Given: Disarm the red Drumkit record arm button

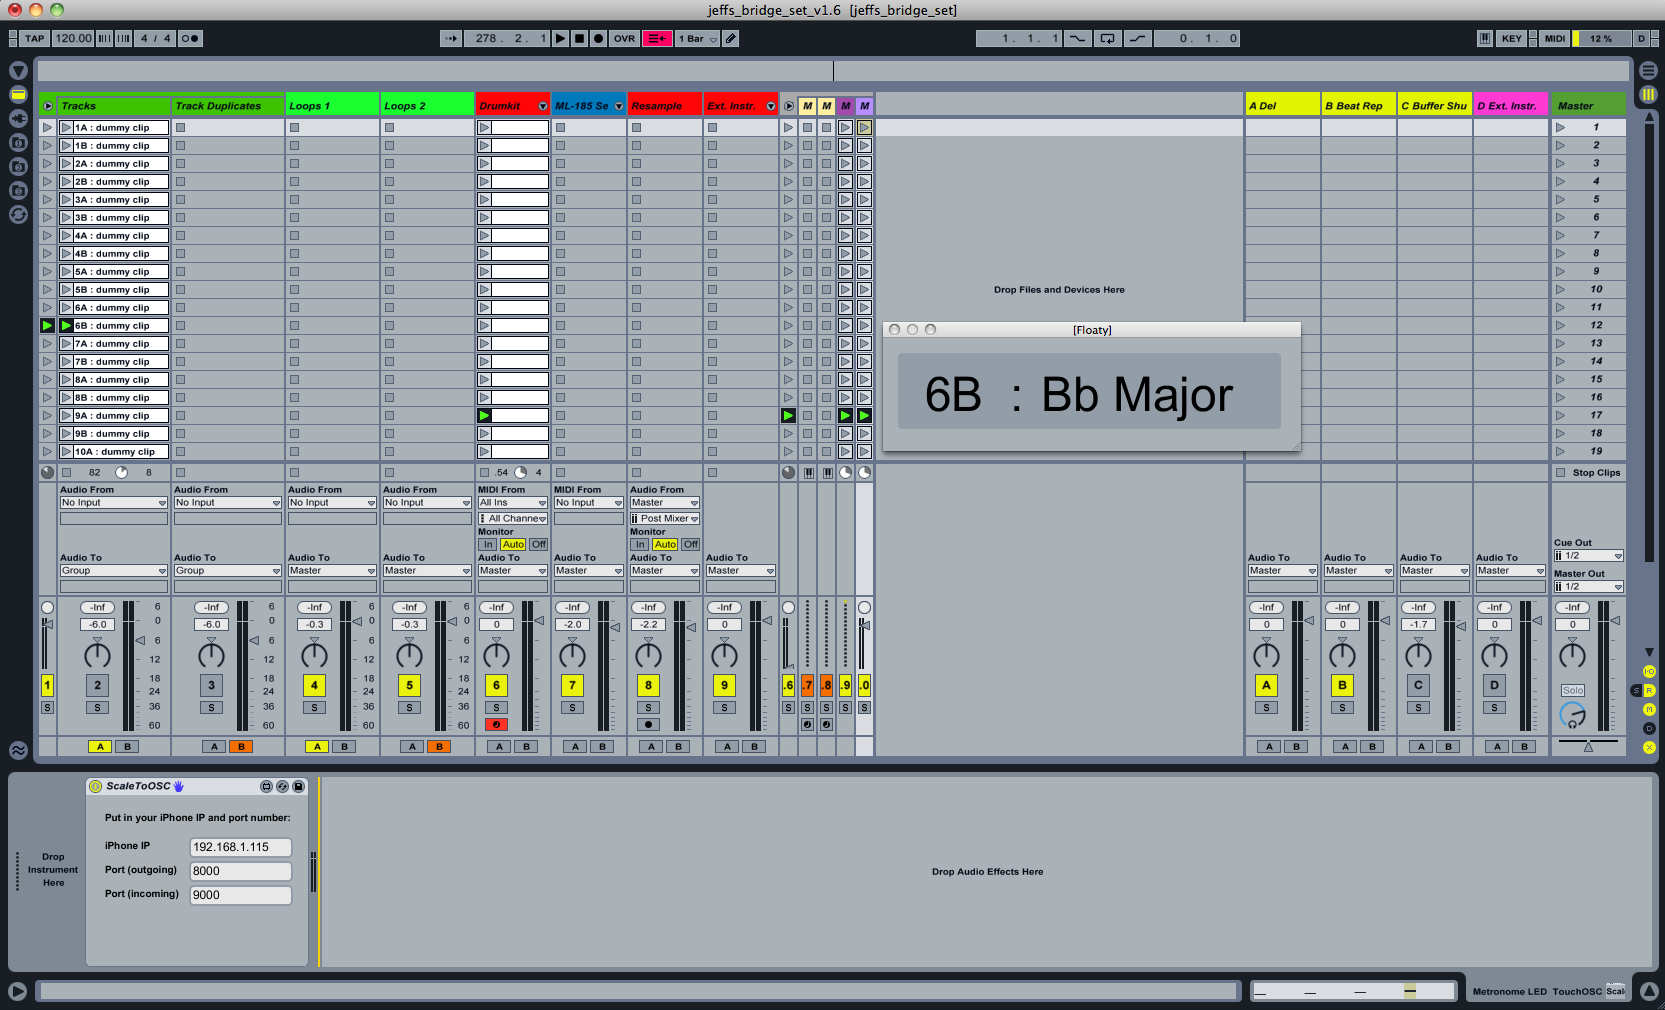Looking at the screenshot, I should click(496, 725).
